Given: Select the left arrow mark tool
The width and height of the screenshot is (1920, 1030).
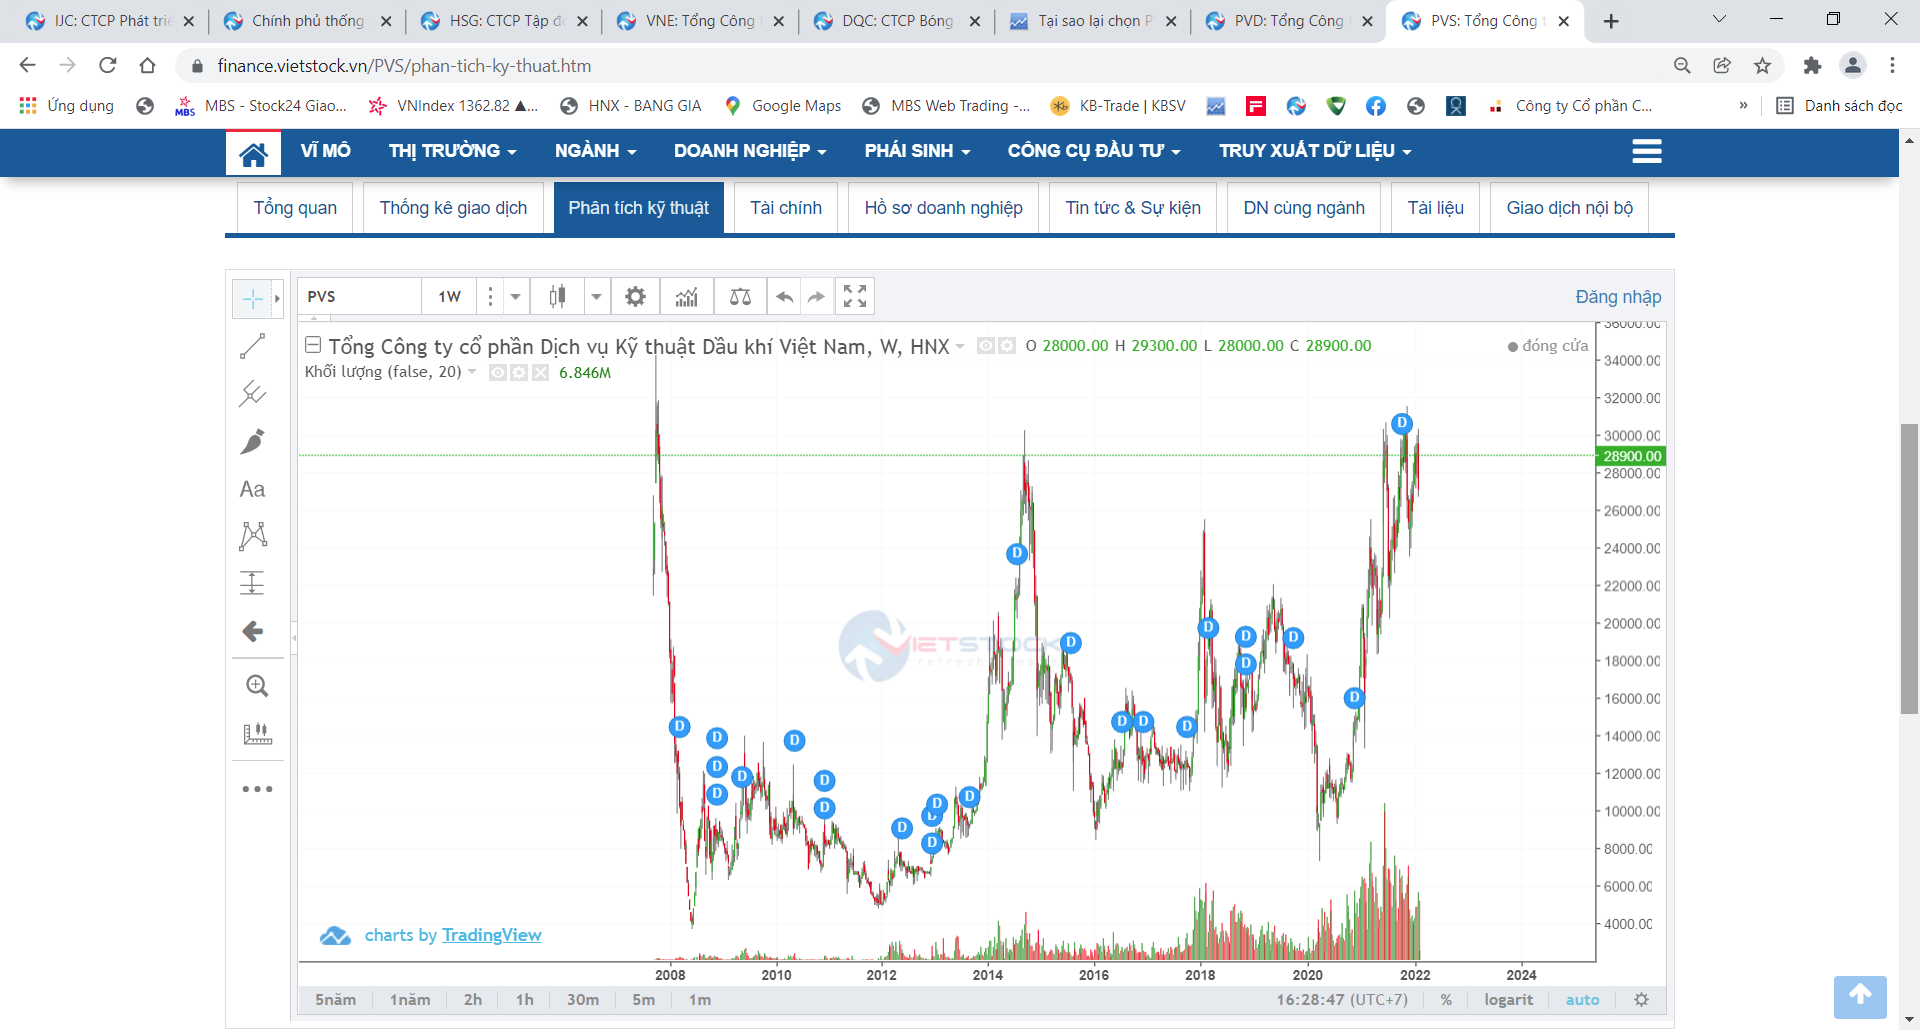Looking at the screenshot, I should pos(253,631).
